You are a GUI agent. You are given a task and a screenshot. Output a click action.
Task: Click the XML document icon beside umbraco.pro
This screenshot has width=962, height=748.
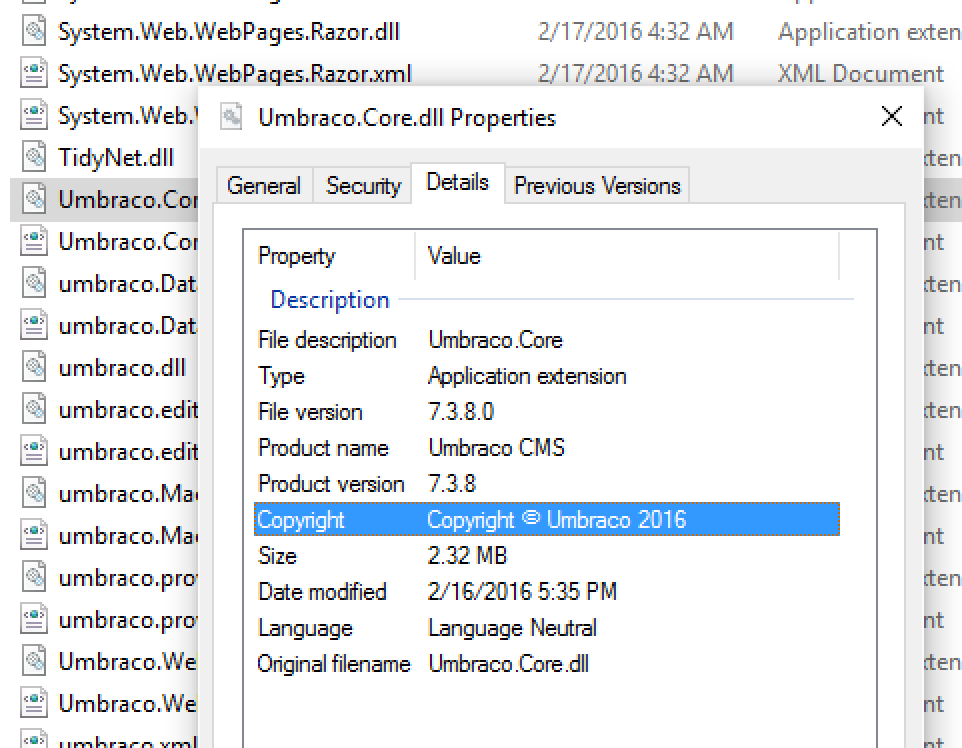34,619
